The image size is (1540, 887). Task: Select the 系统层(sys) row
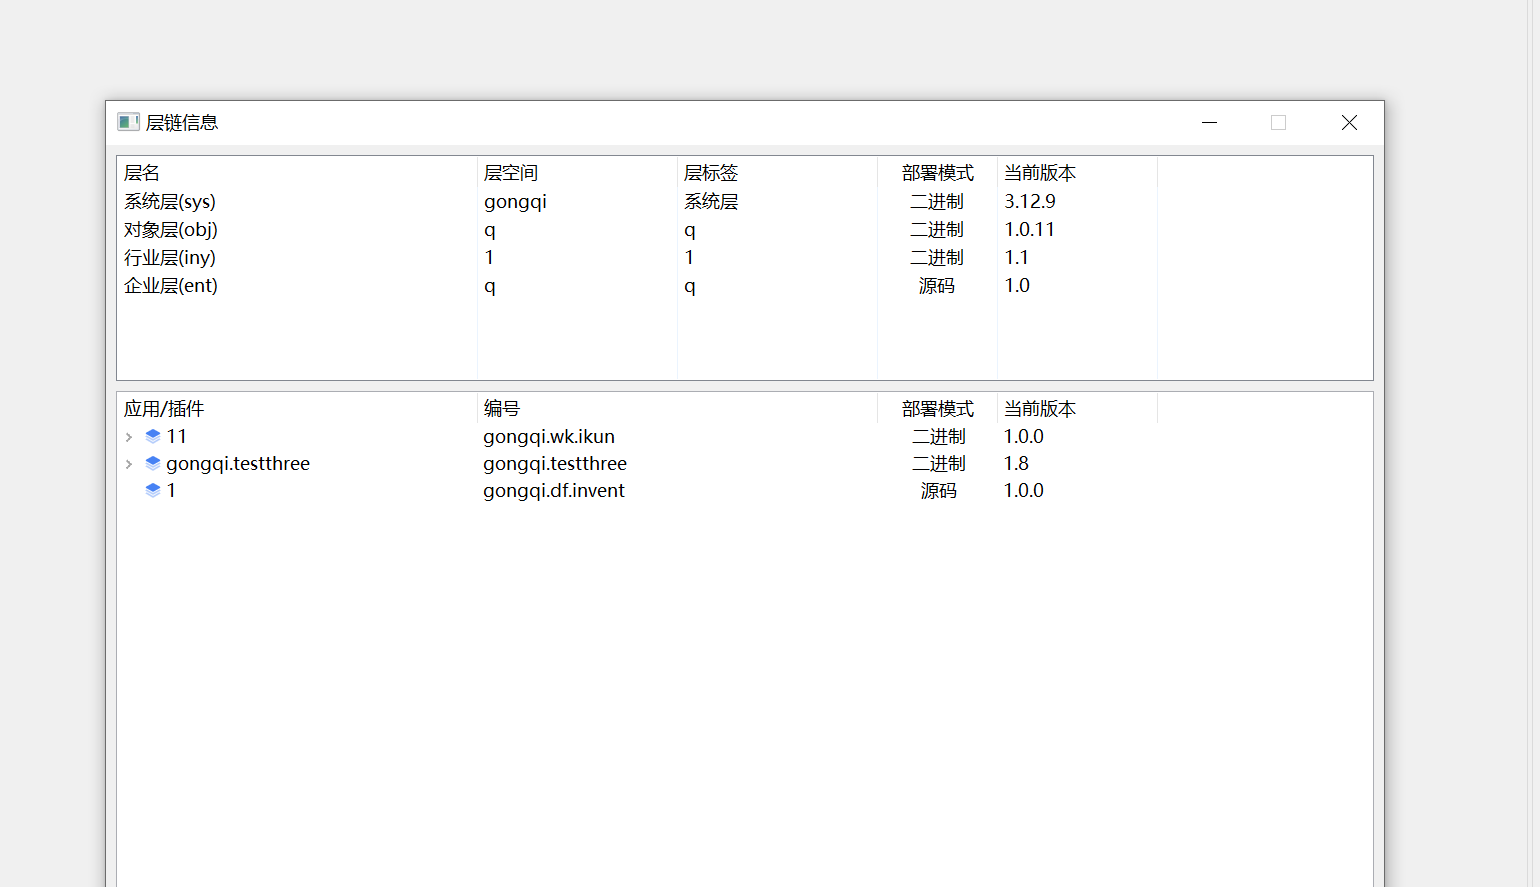click(x=170, y=202)
